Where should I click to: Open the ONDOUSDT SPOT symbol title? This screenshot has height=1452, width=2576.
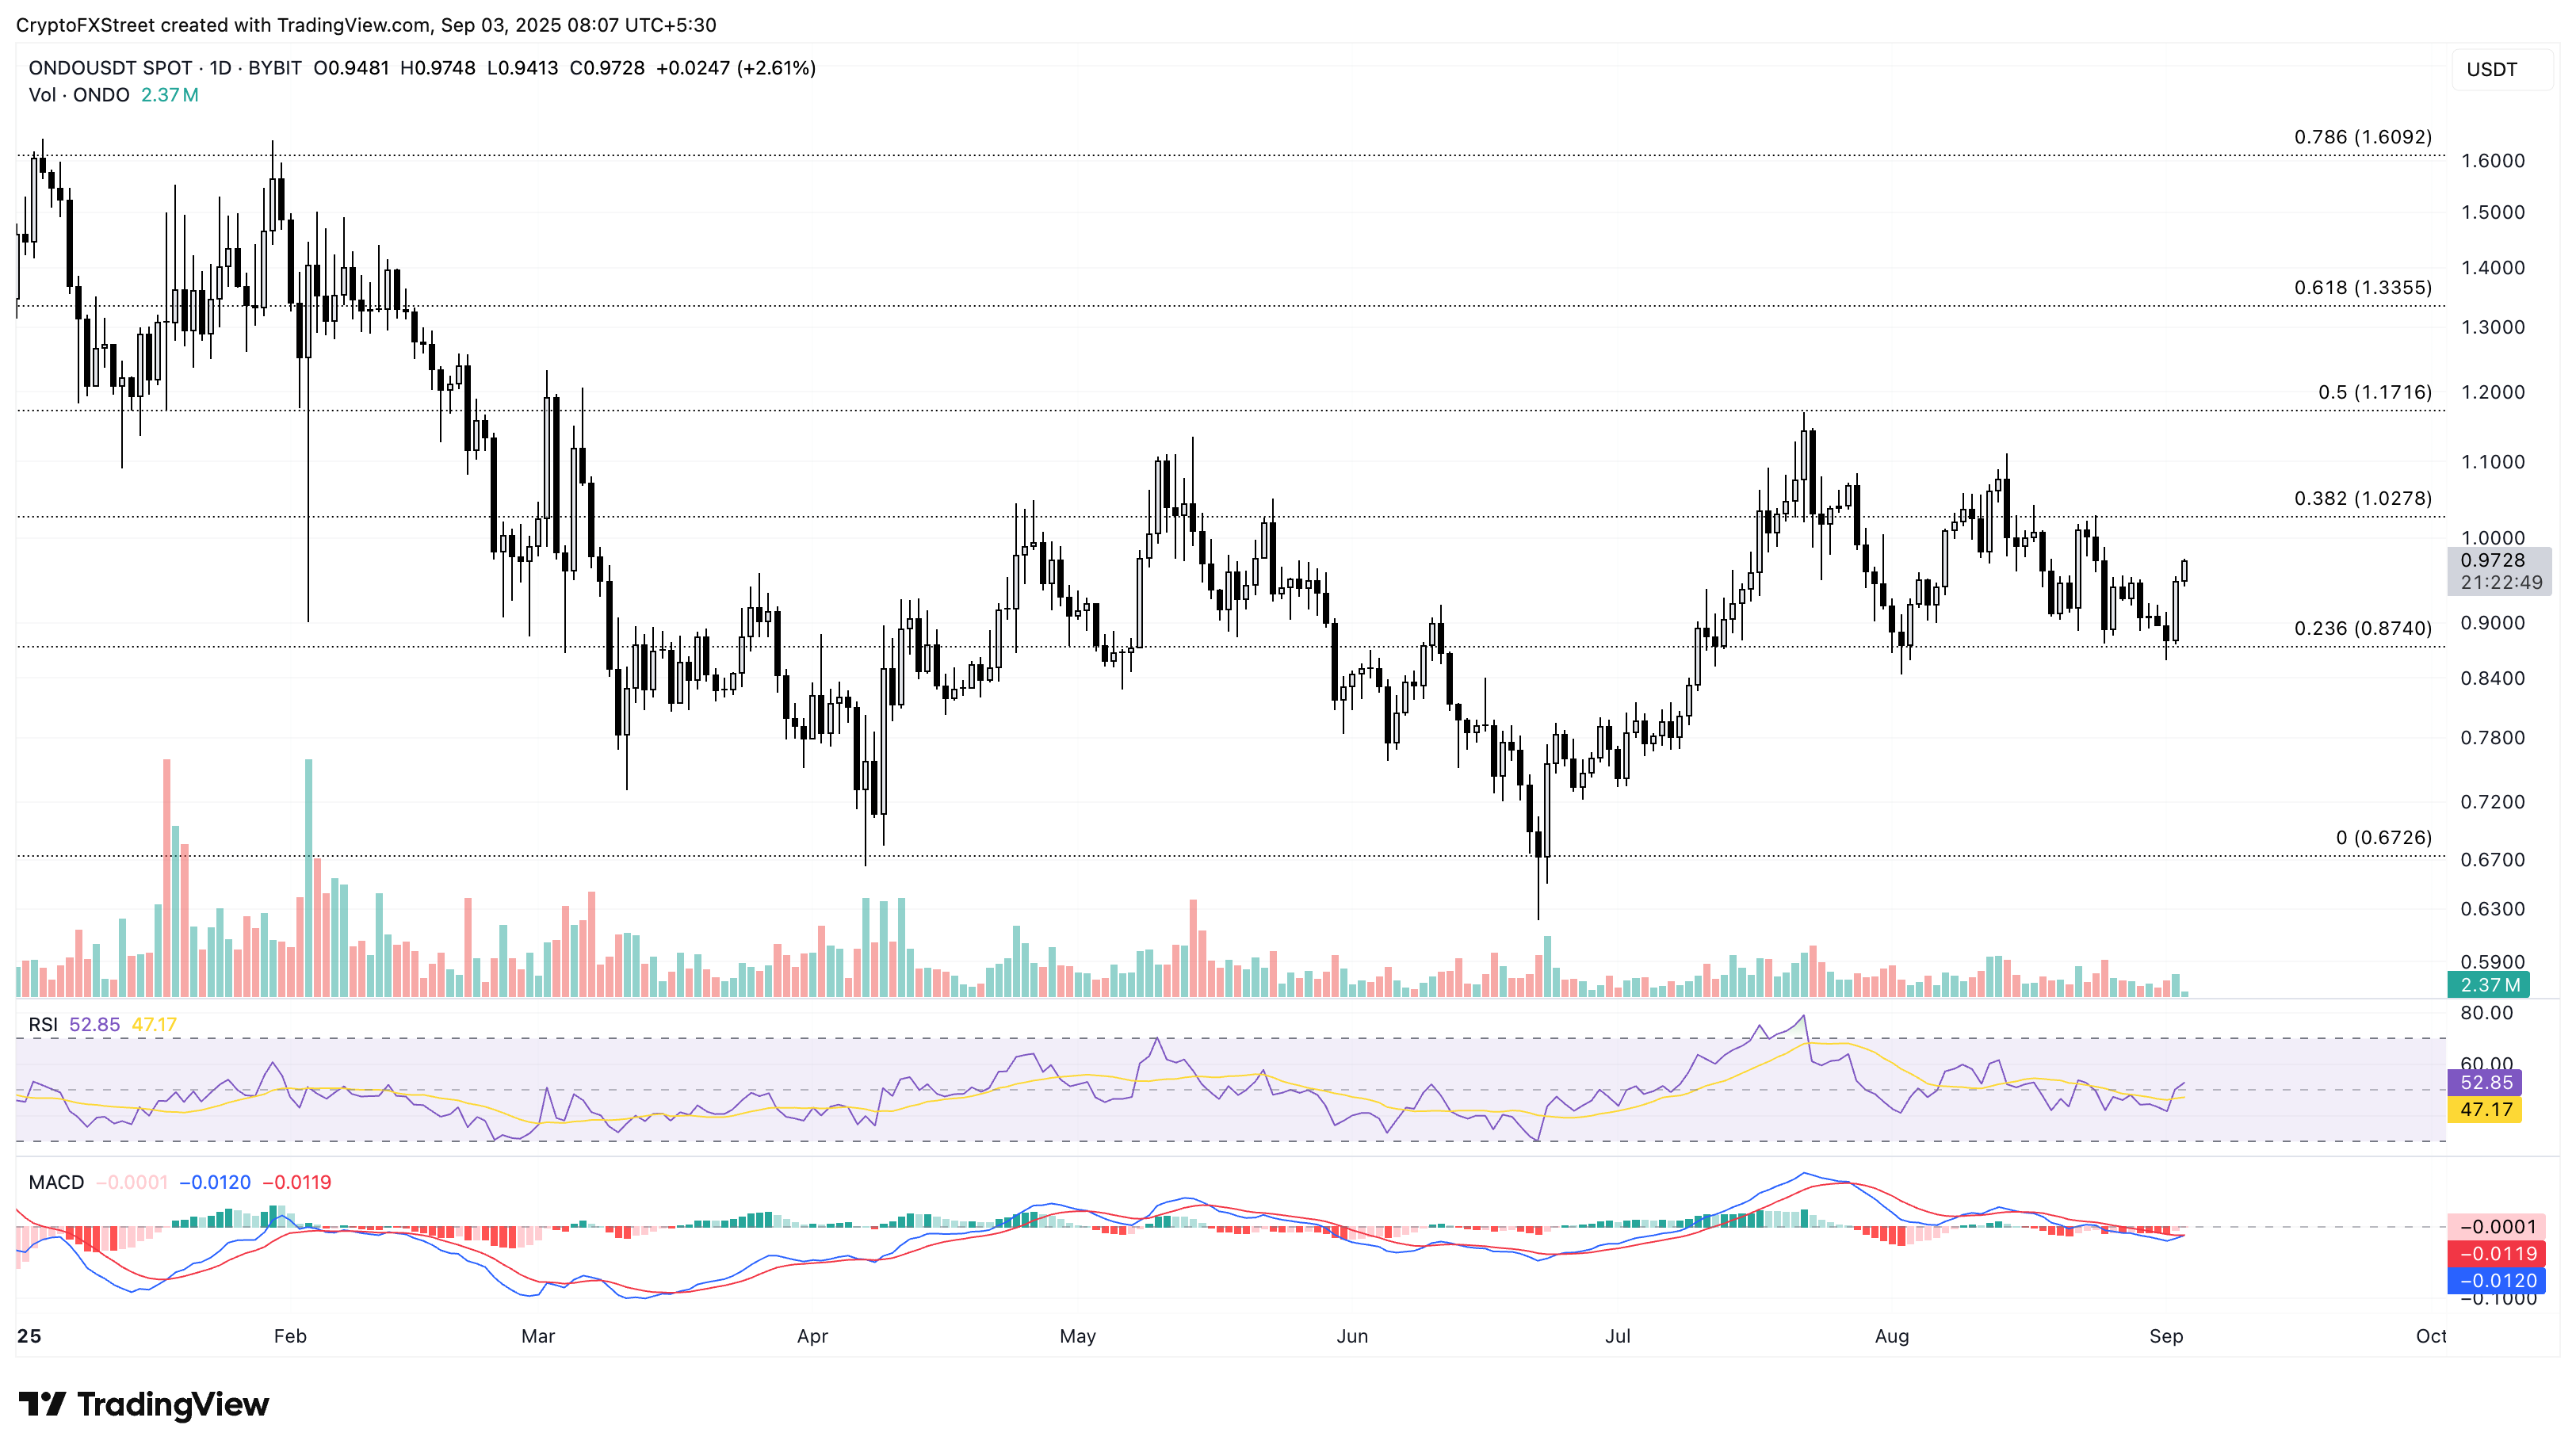tap(110, 68)
